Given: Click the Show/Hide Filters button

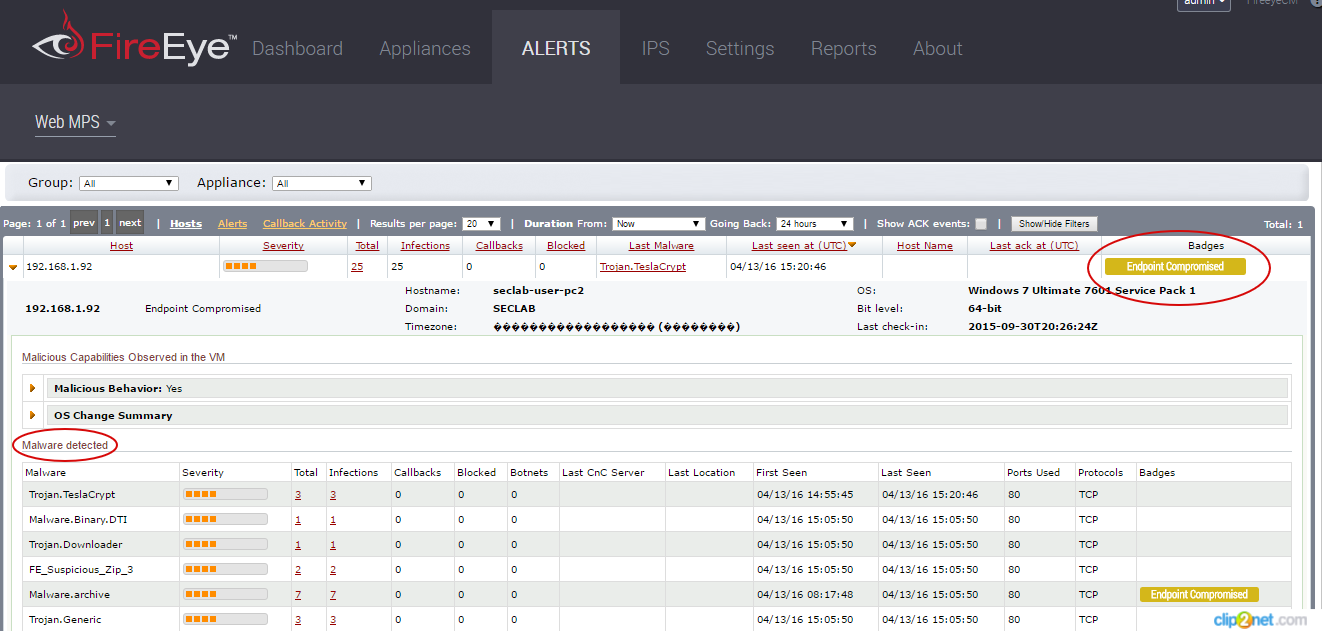Looking at the screenshot, I should pyautogui.click(x=1054, y=223).
